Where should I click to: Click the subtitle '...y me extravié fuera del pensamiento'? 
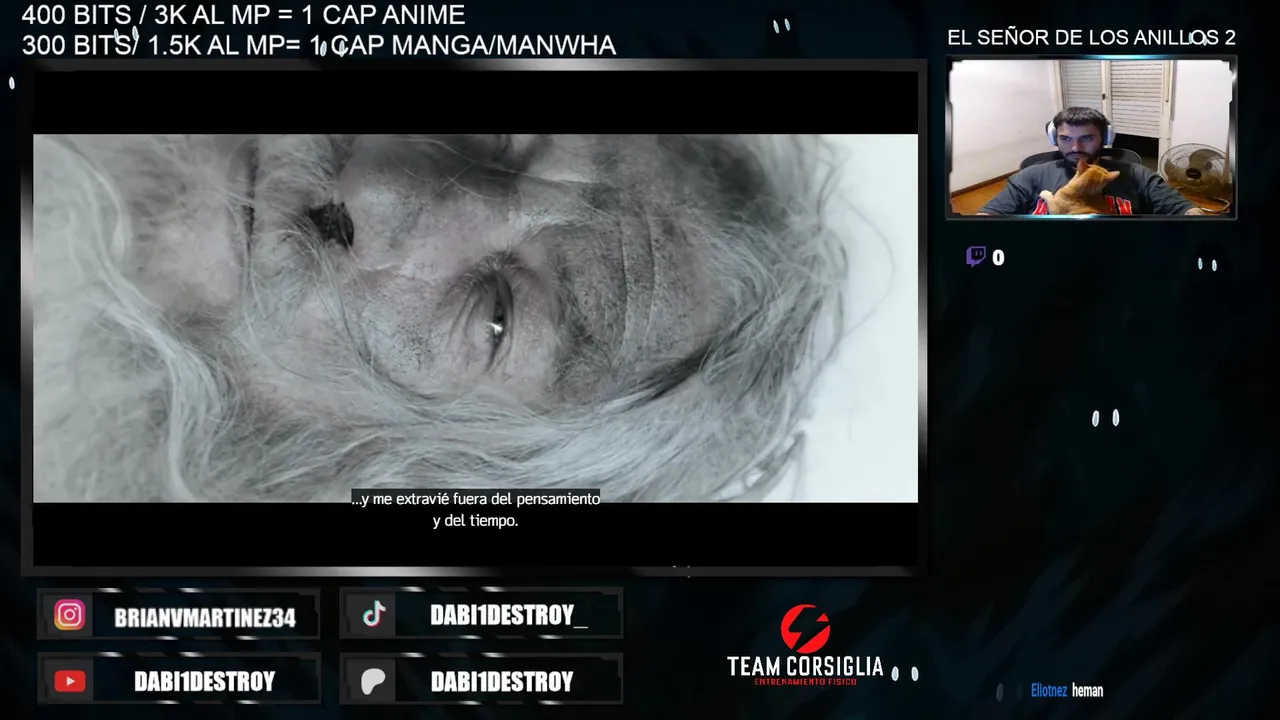[475, 498]
